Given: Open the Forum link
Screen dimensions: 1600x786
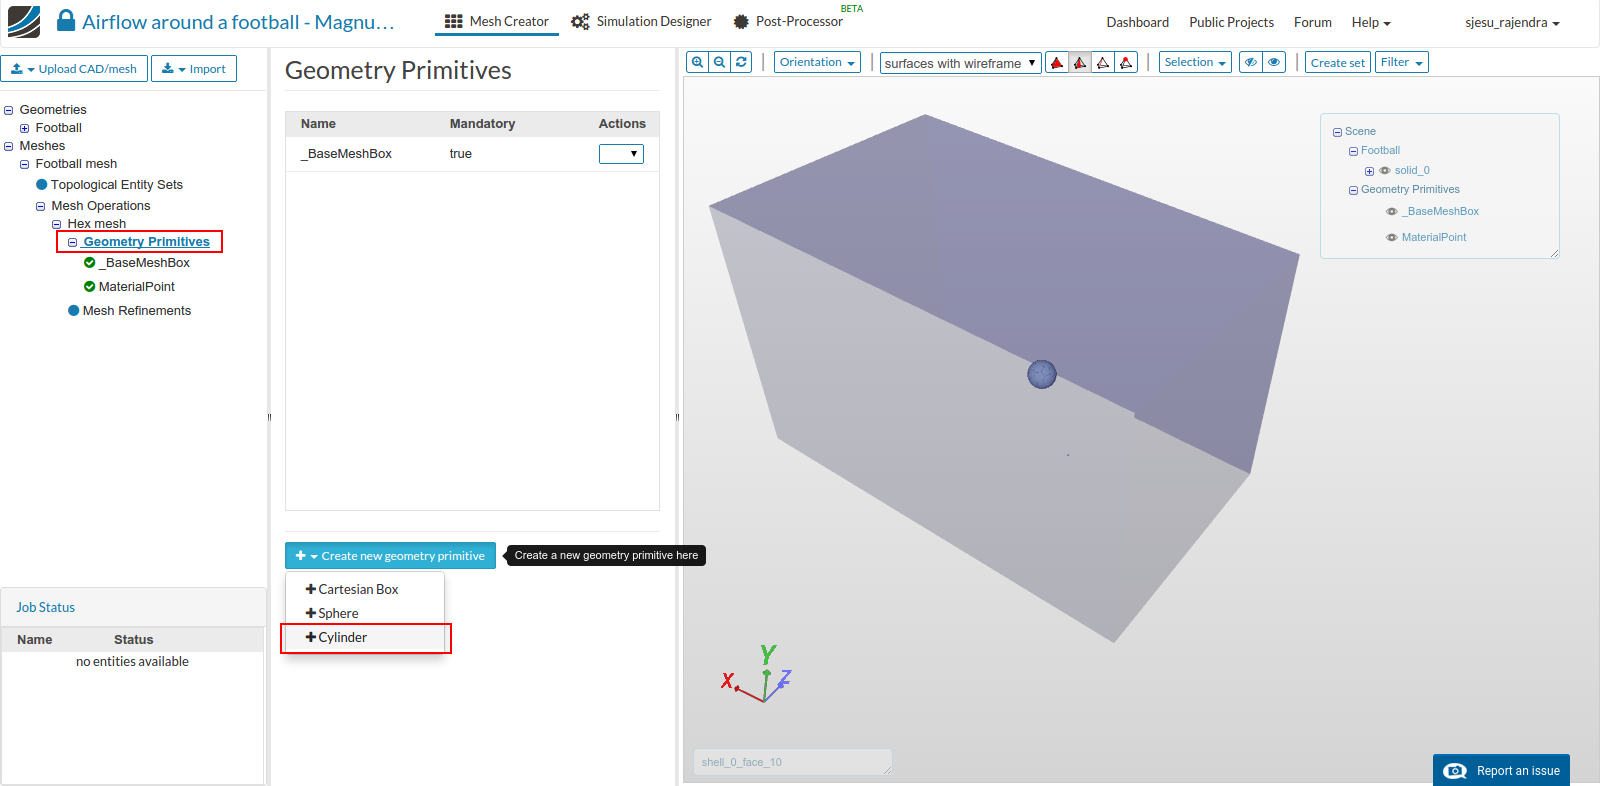Looking at the screenshot, I should pos(1313,22).
